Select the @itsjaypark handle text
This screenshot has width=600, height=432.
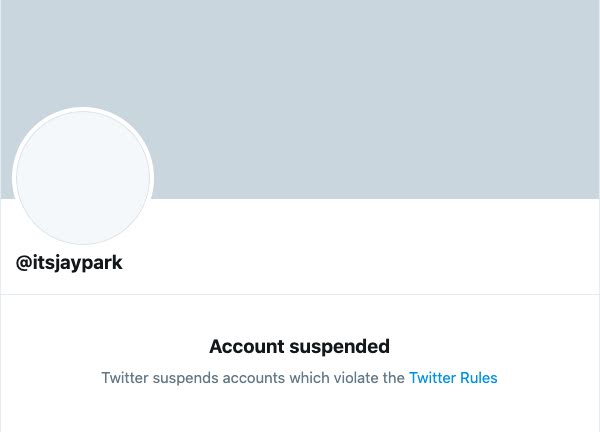click(69, 264)
